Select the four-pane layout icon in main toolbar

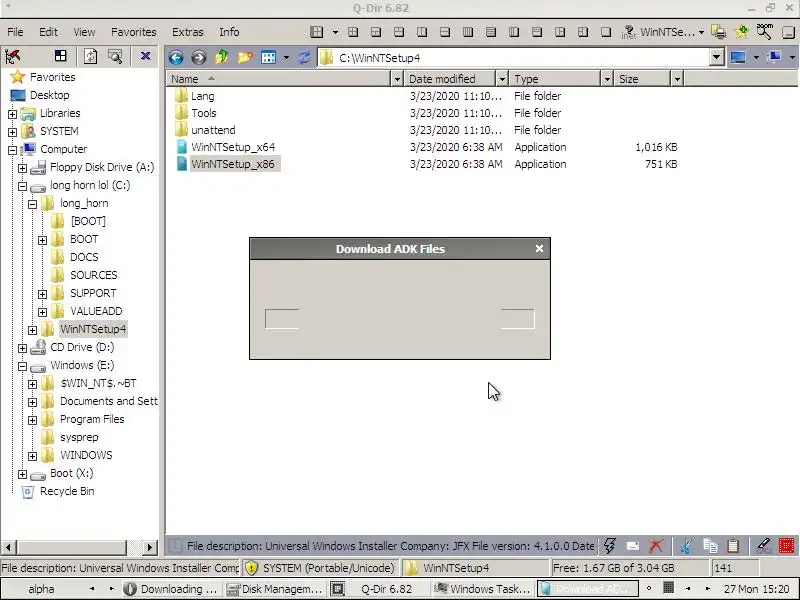pyautogui.click(x=353, y=32)
